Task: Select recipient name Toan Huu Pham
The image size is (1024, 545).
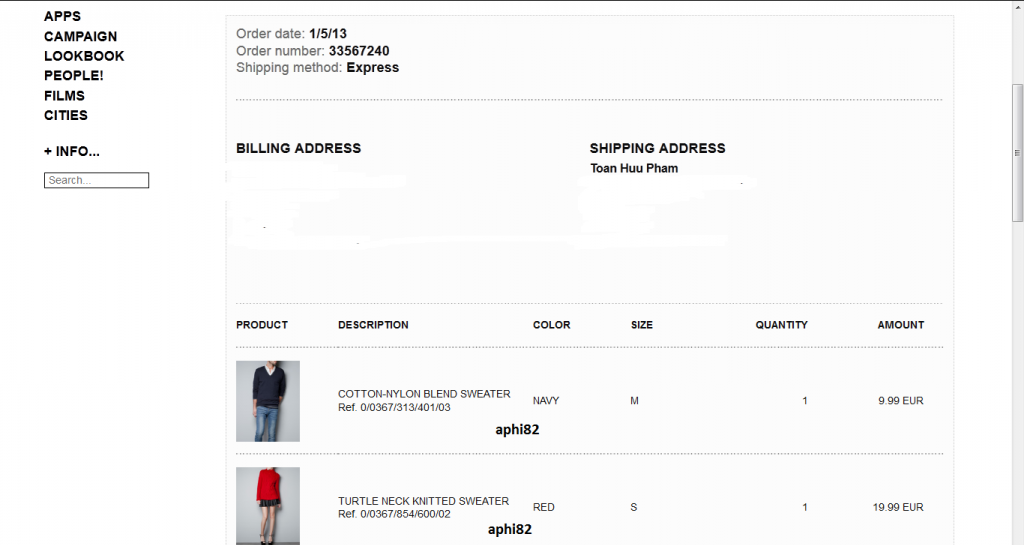Action: click(x=634, y=168)
